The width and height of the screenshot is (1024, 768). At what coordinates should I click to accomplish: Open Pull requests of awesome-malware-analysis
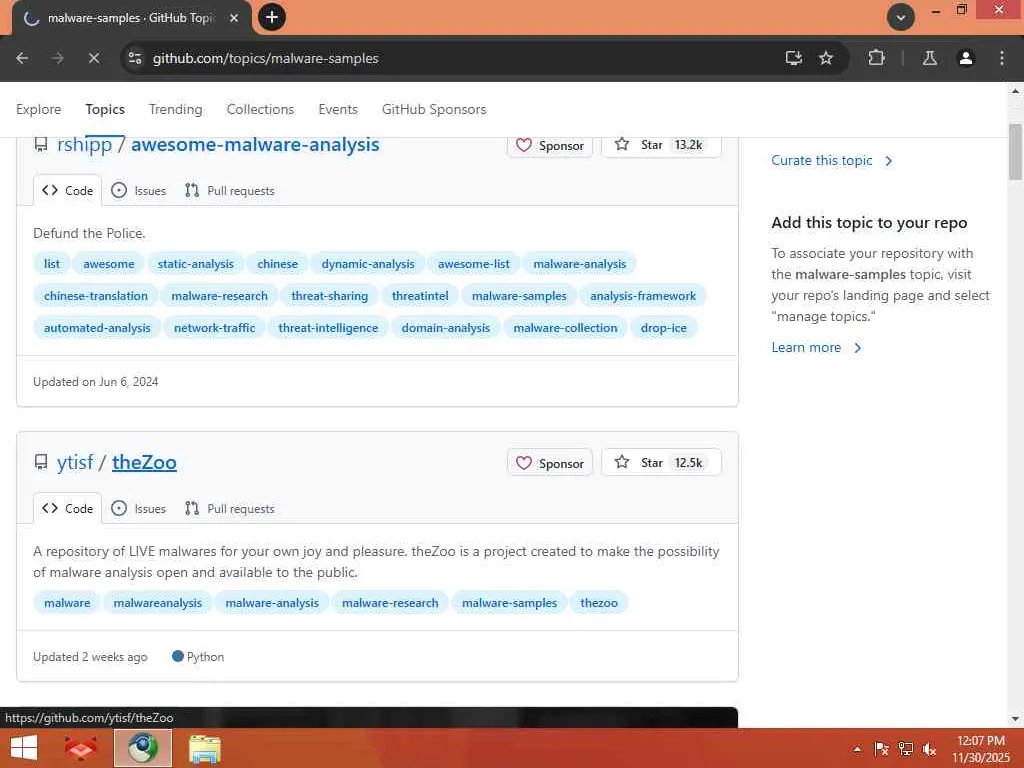pos(230,191)
